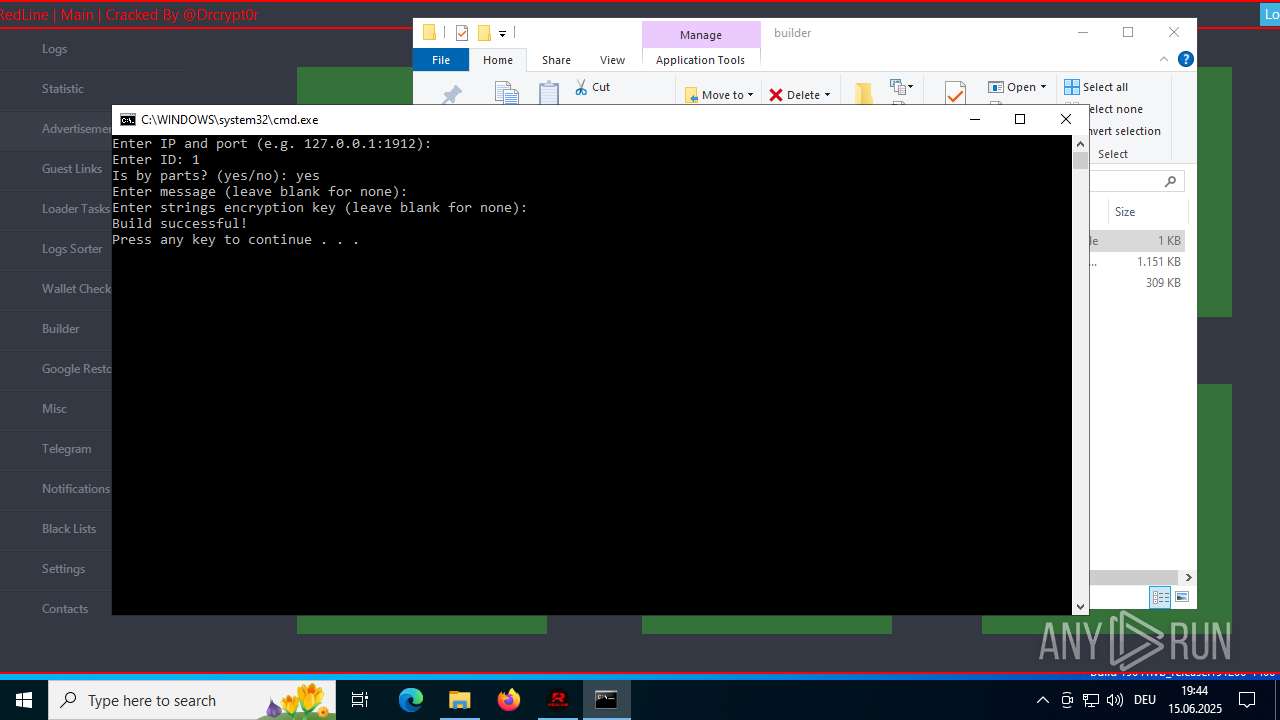The height and width of the screenshot is (720, 1280).
Task: Click Properties icon in quick access toolbar
Action: pos(461,33)
